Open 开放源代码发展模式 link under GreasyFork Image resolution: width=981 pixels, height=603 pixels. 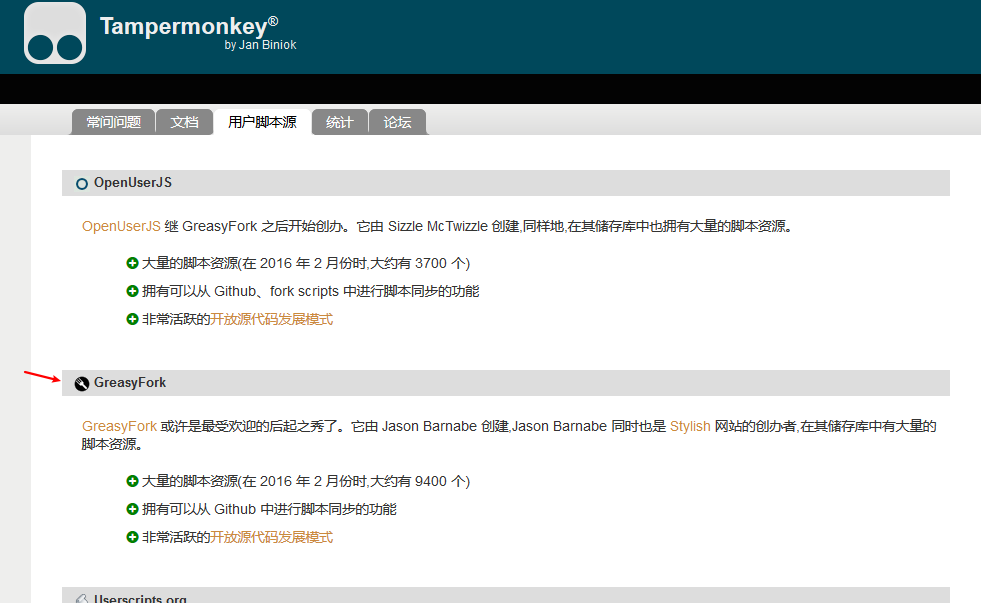[272, 537]
